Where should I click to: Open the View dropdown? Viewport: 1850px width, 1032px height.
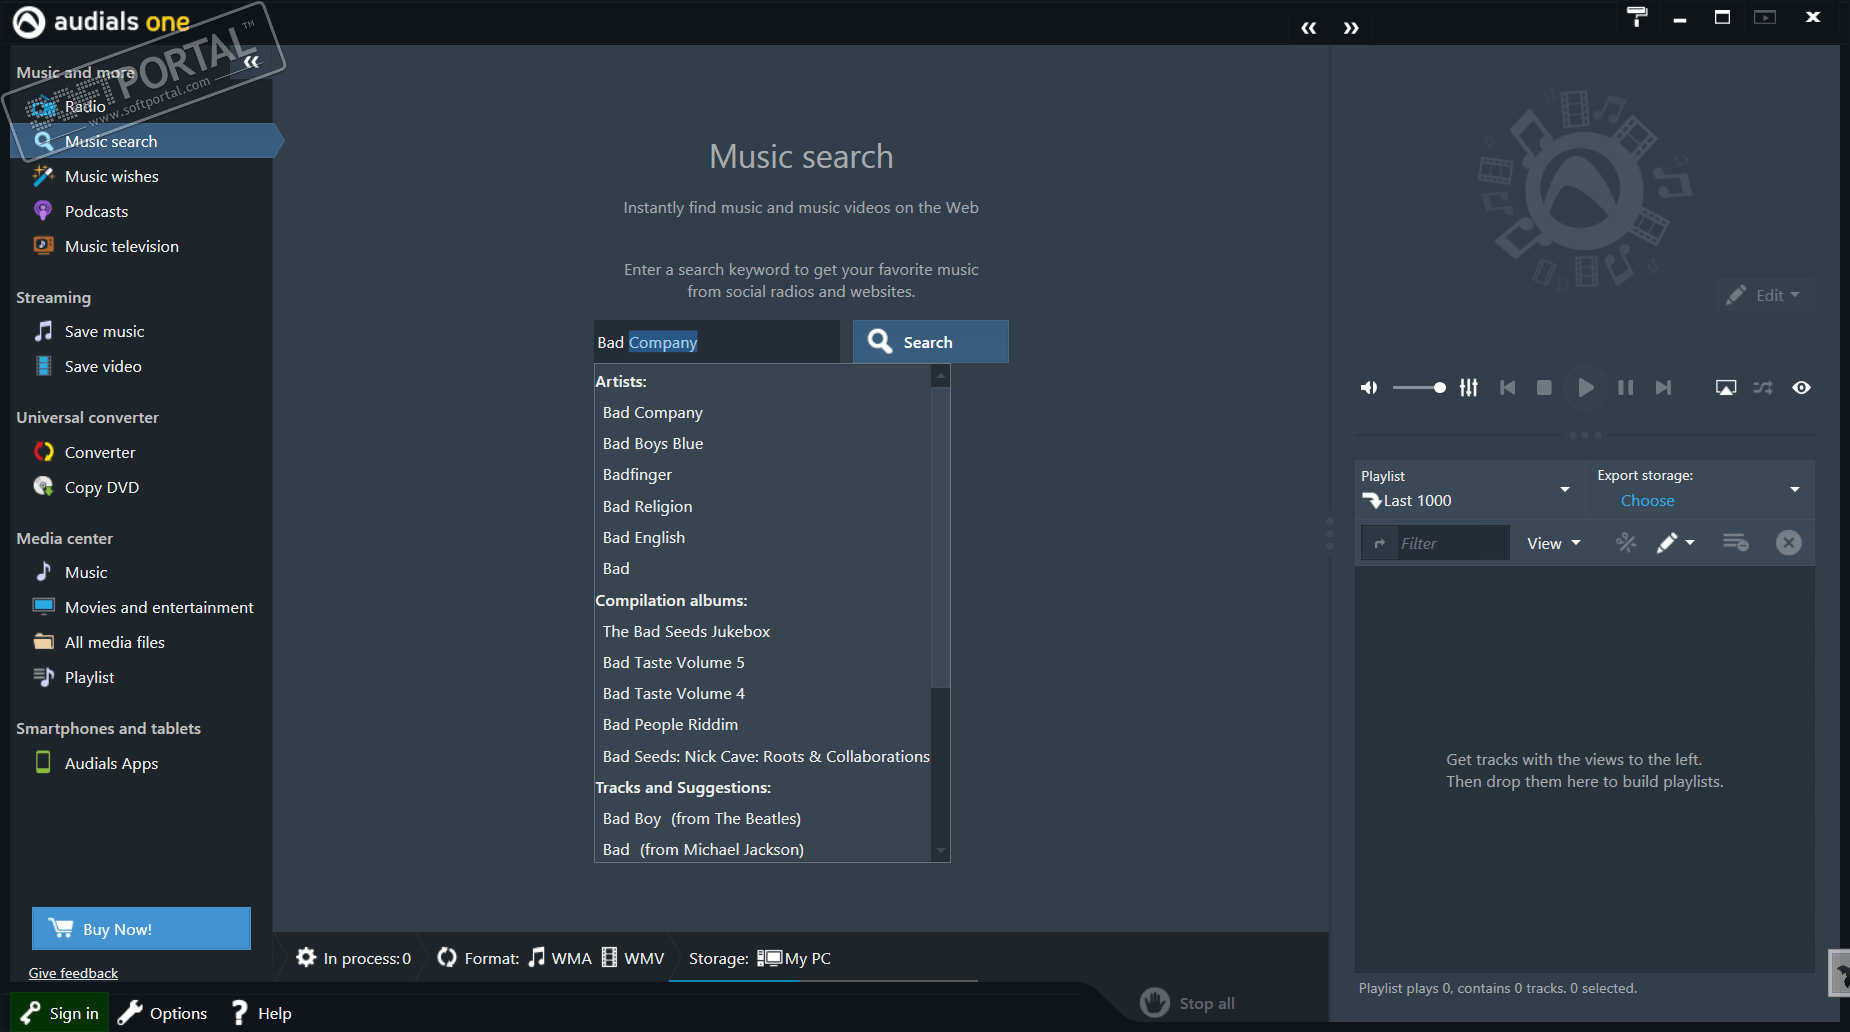(x=1554, y=543)
